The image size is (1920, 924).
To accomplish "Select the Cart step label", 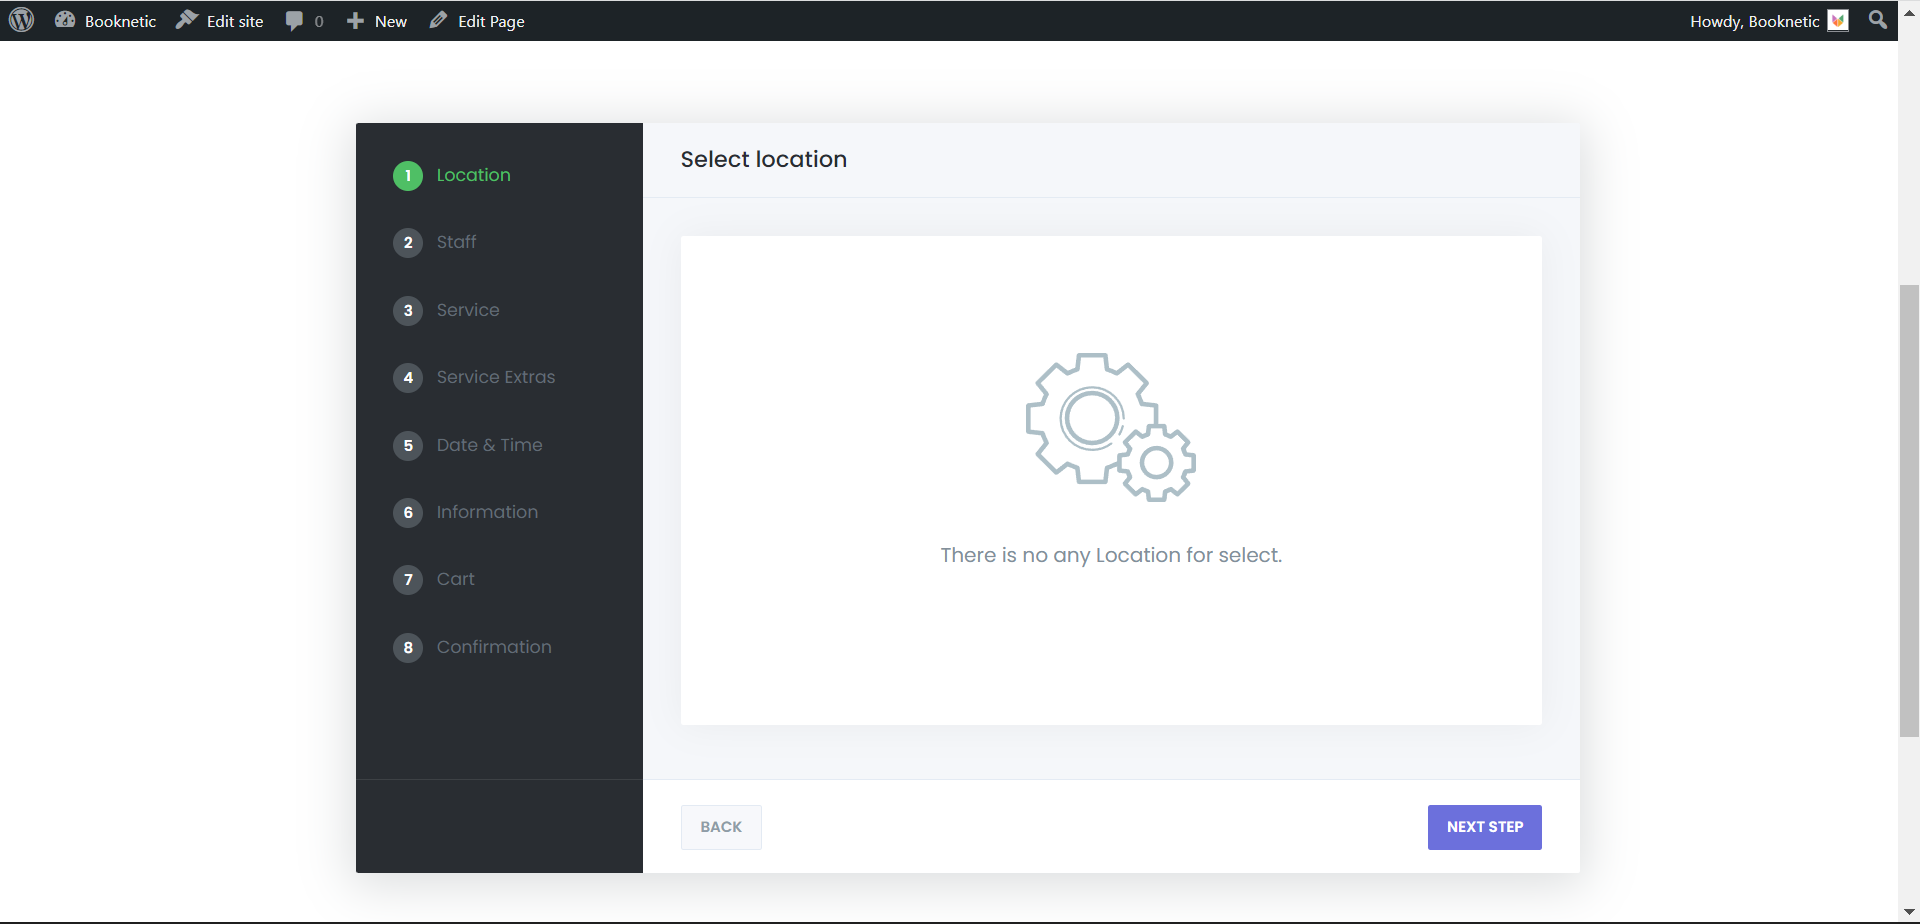I will point(455,579).
